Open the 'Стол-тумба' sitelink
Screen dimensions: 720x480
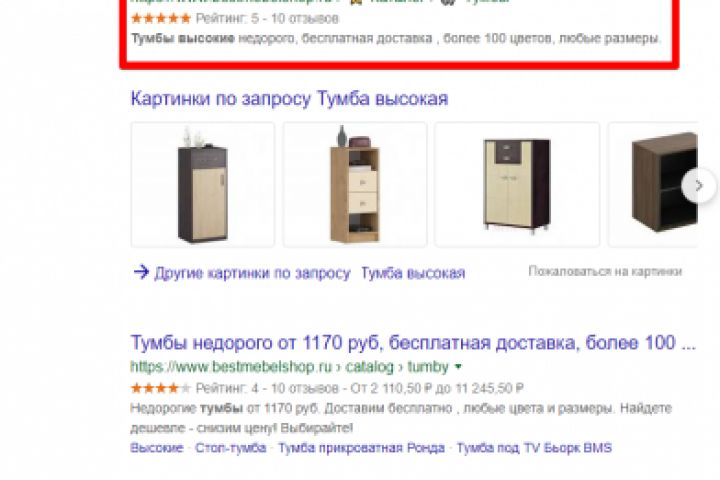point(231,448)
